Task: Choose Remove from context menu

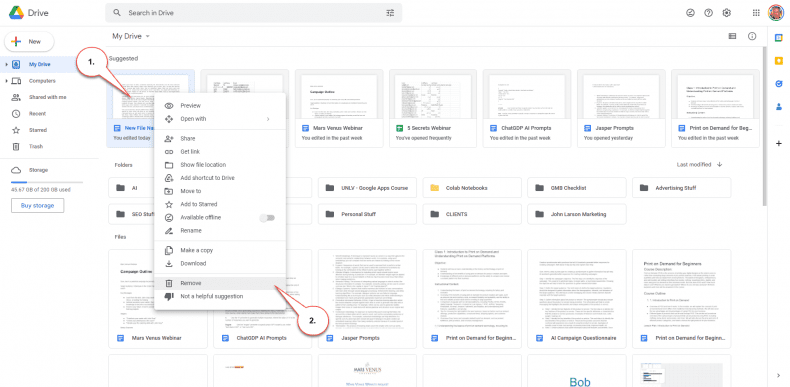Action: [x=220, y=283]
